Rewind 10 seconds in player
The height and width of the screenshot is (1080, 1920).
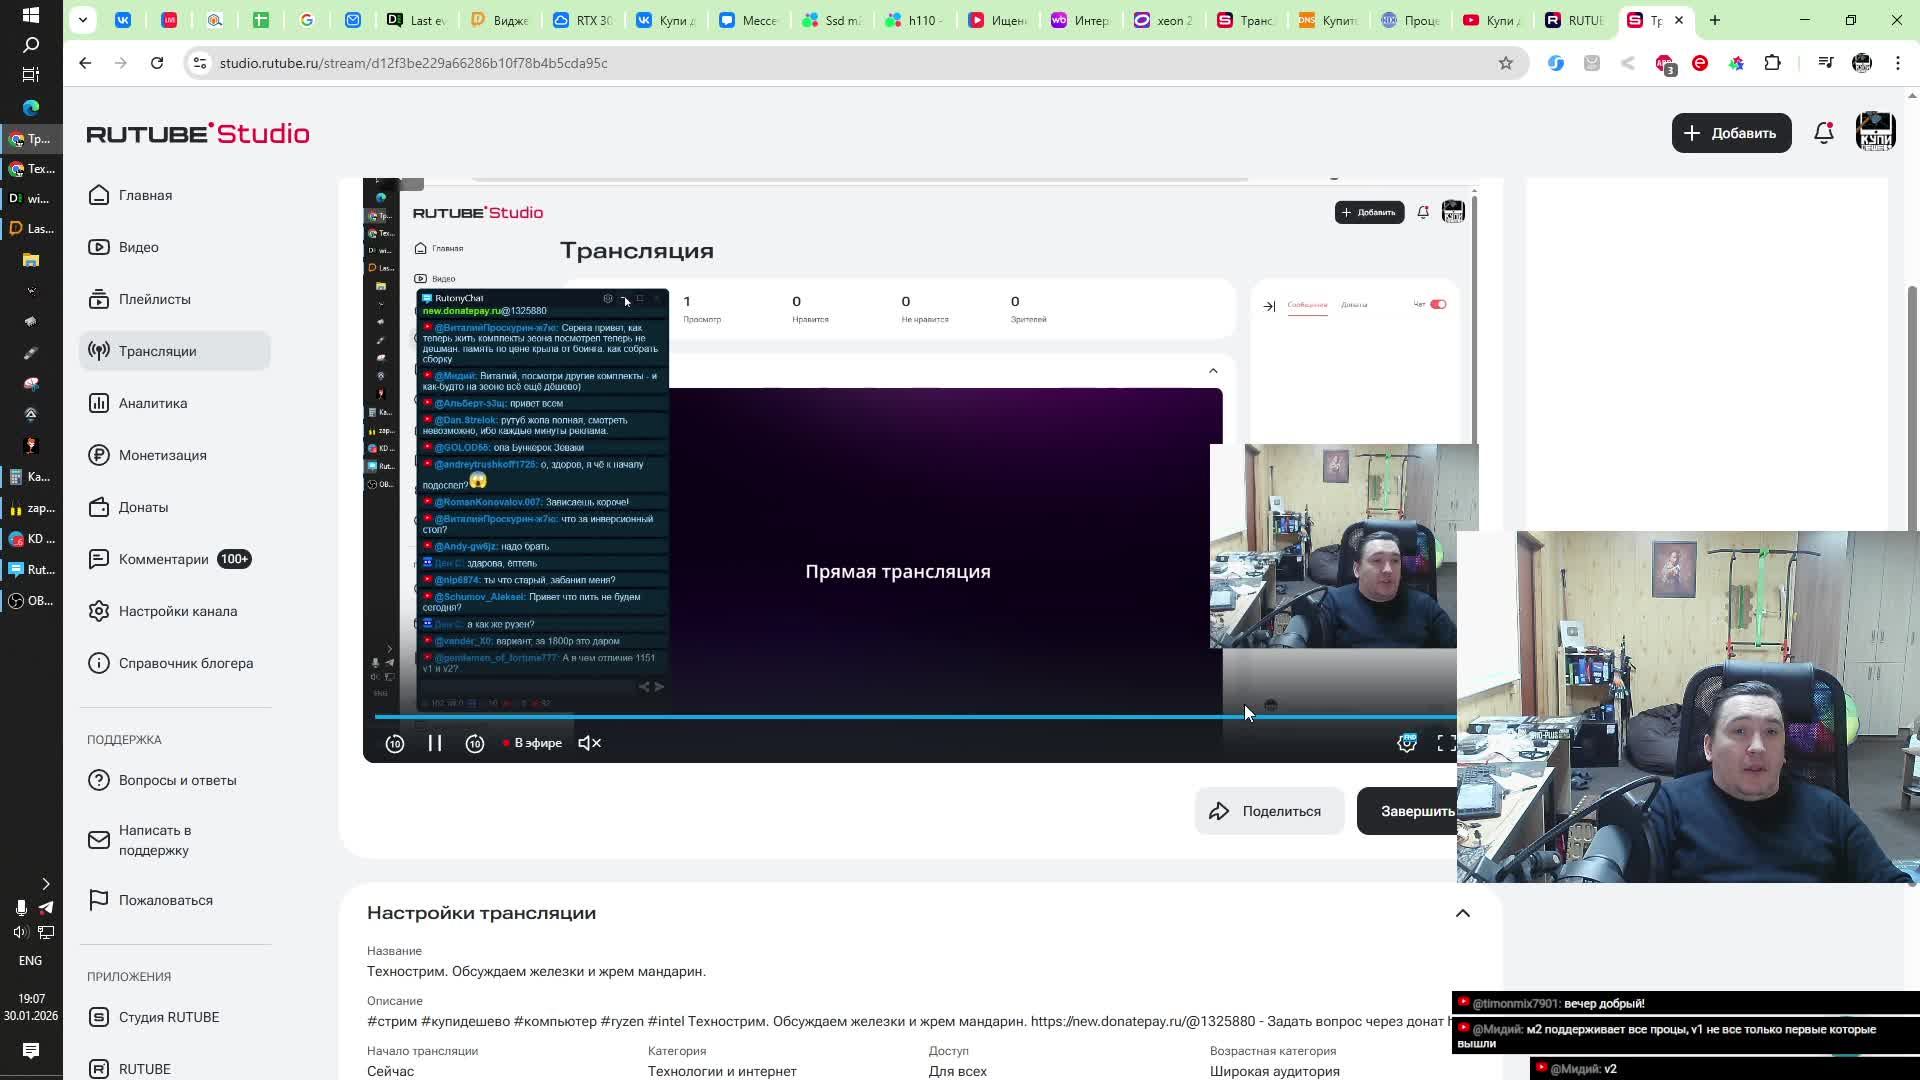395,743
